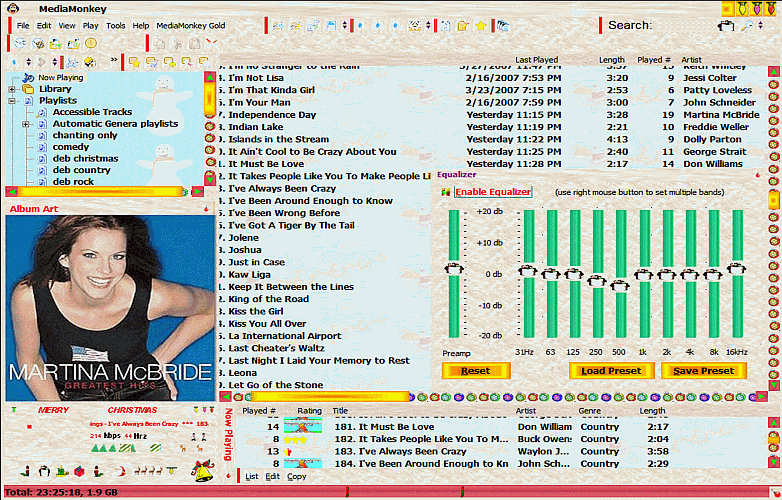This screenshot has height=500, width=782.
Task: Click the 500 Hz band slider handle
Action: coord(620,286)
